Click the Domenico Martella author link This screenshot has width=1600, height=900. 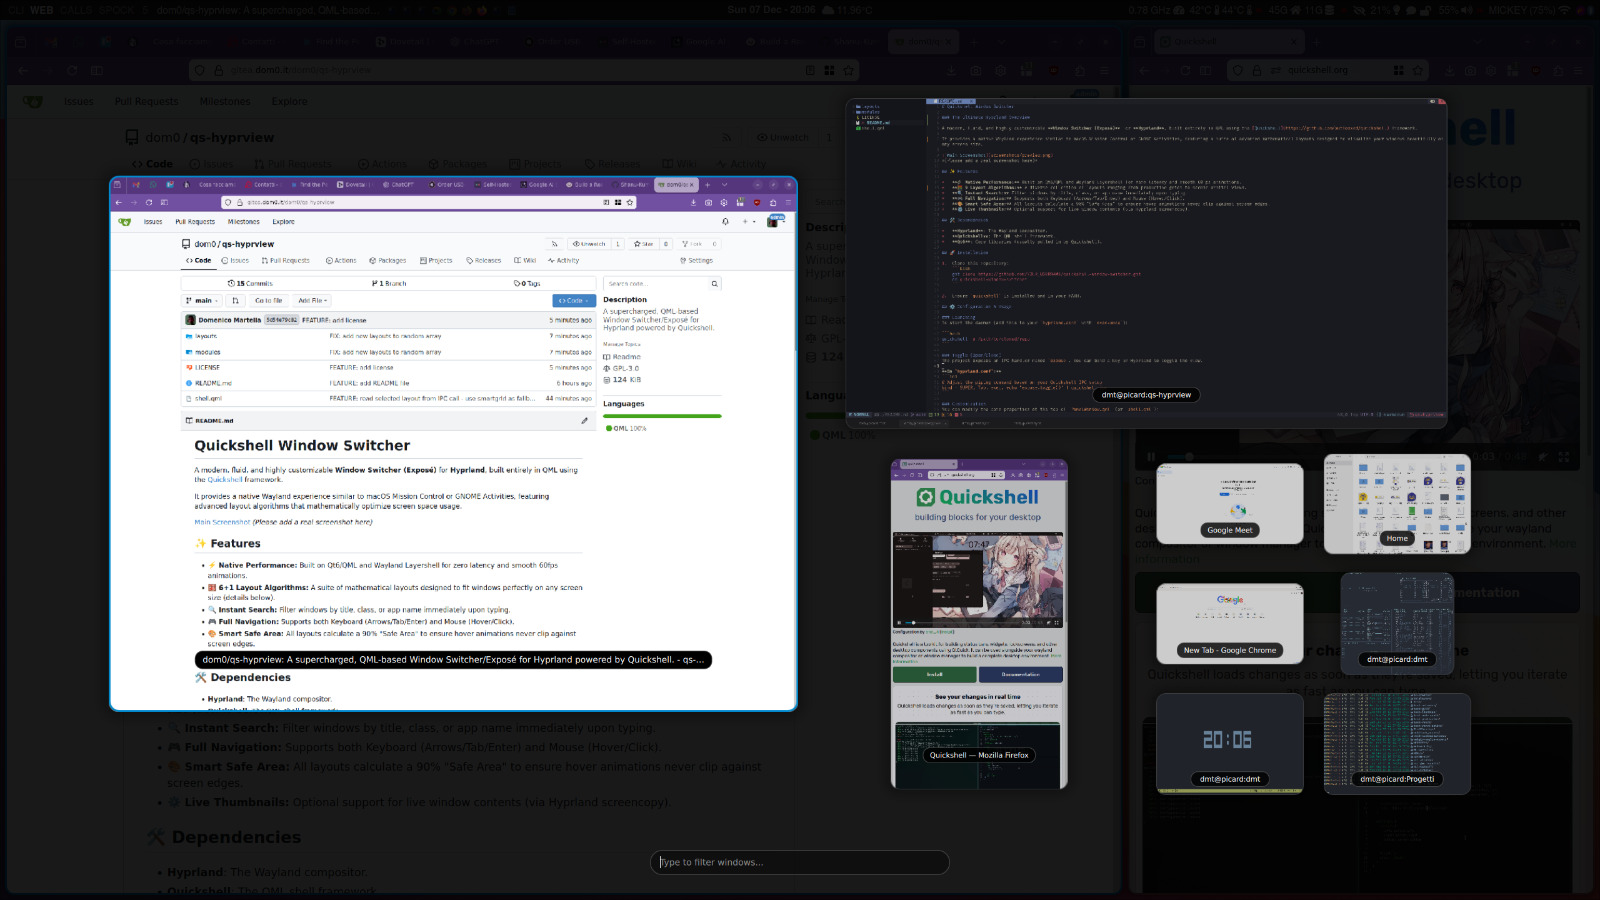(229, 320)
